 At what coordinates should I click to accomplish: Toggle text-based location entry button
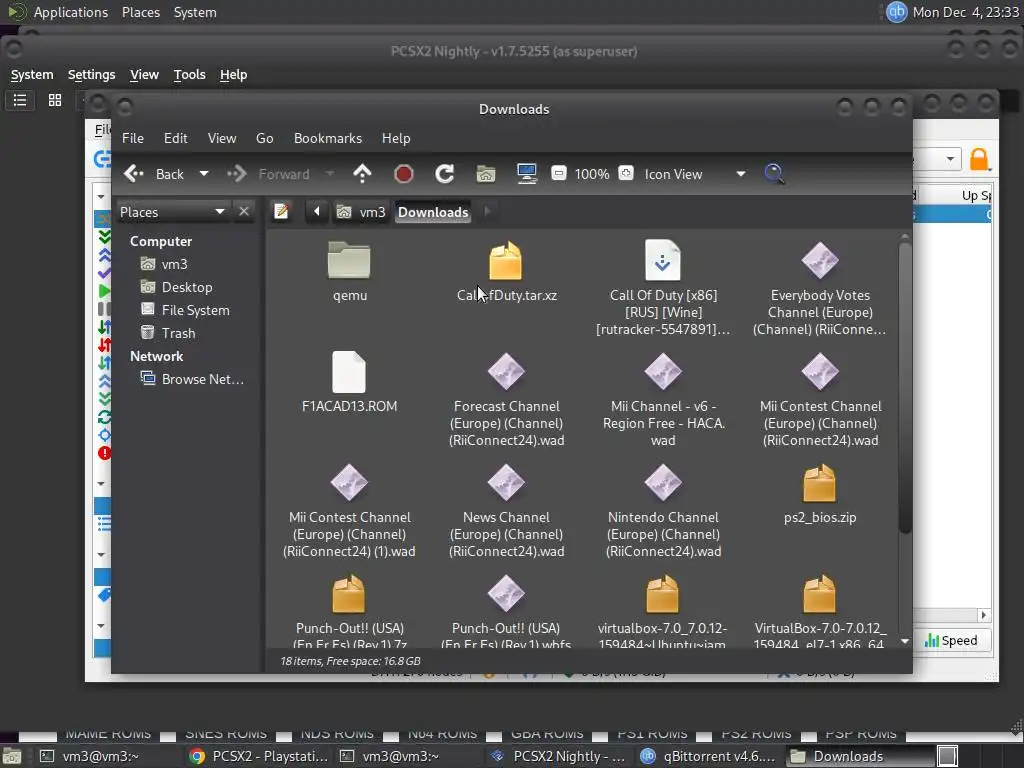pyautogui.click(x=281, y=212)
